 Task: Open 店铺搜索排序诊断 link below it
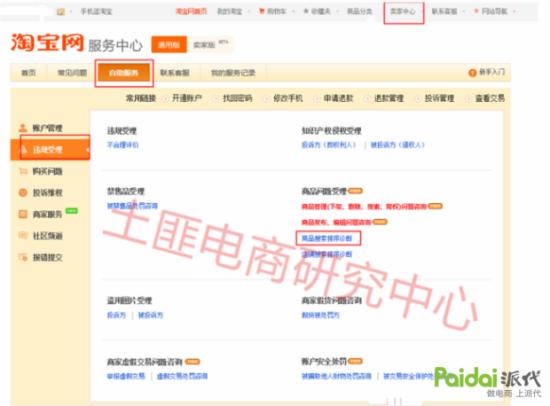click(327, 254)
